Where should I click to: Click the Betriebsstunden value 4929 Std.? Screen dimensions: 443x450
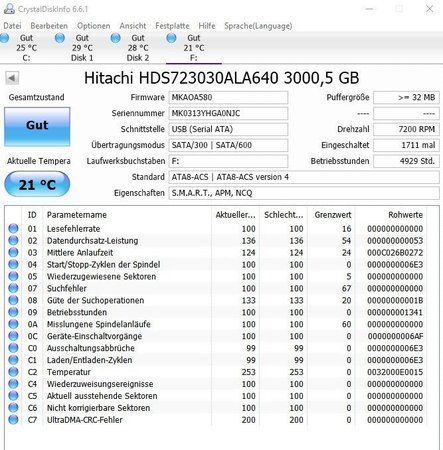[x=406, y=161]
